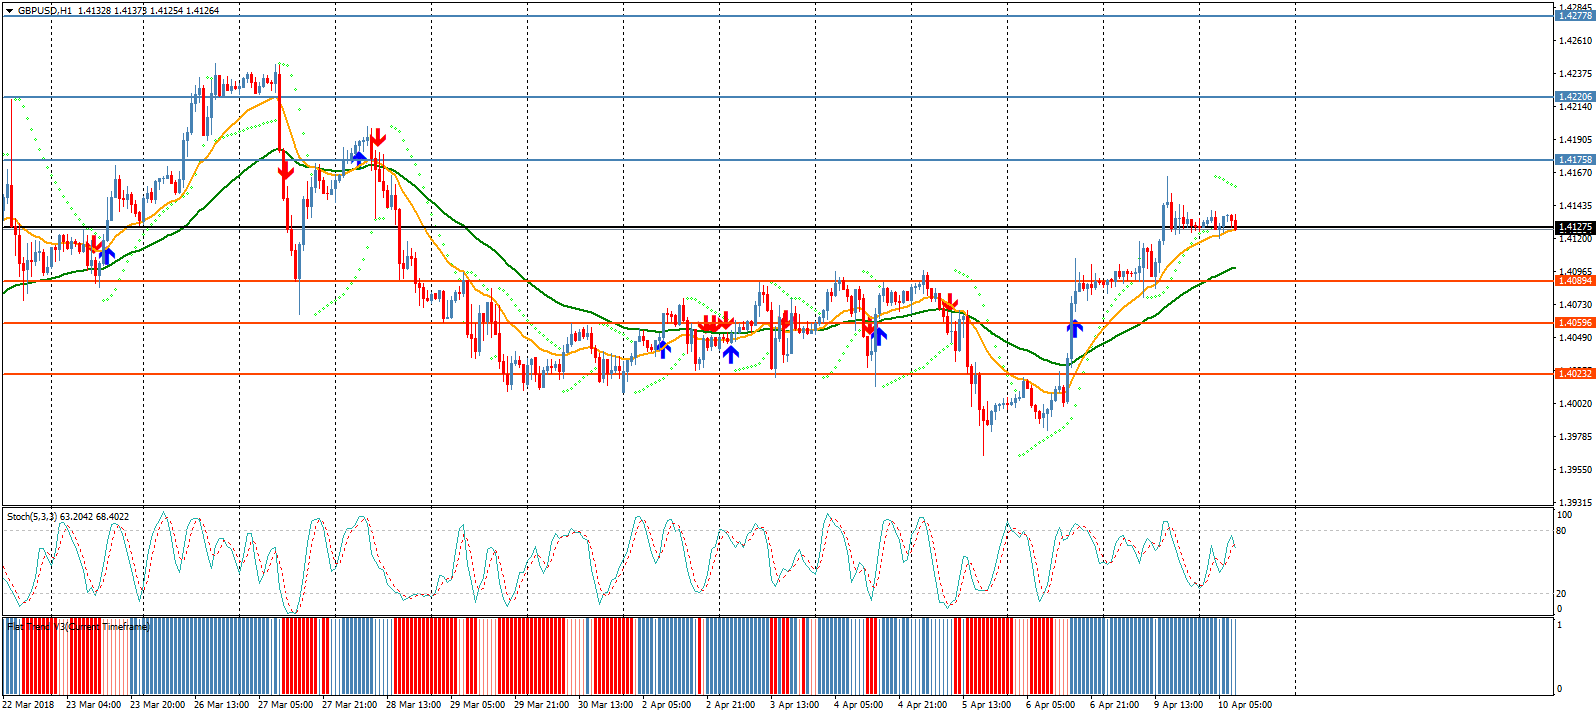Select the blue up arrow near 4 Apr 05:00

(x=879, y=335)
